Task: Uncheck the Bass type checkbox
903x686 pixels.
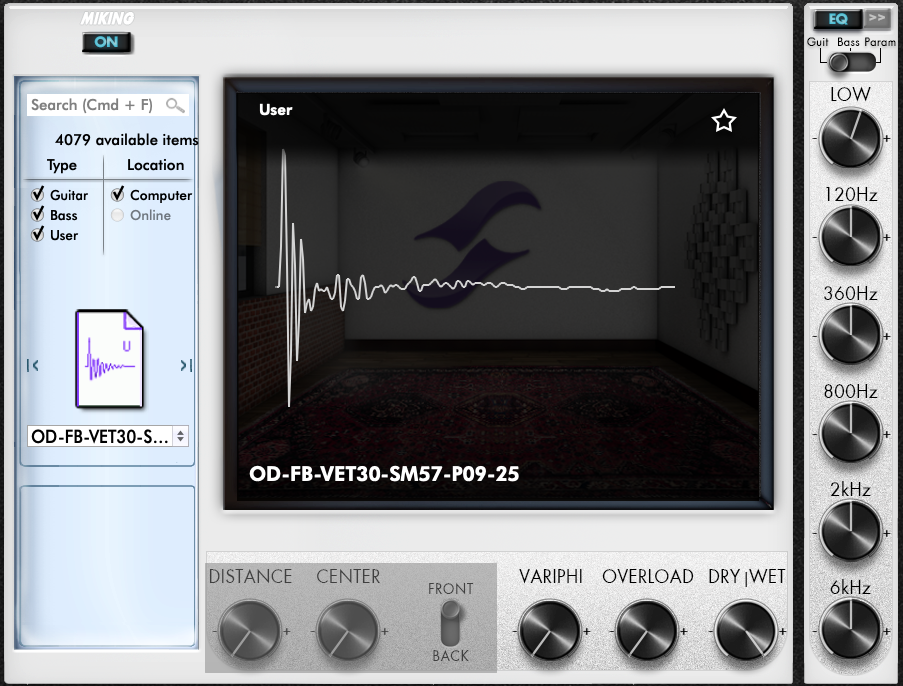Action: [38, 215]
